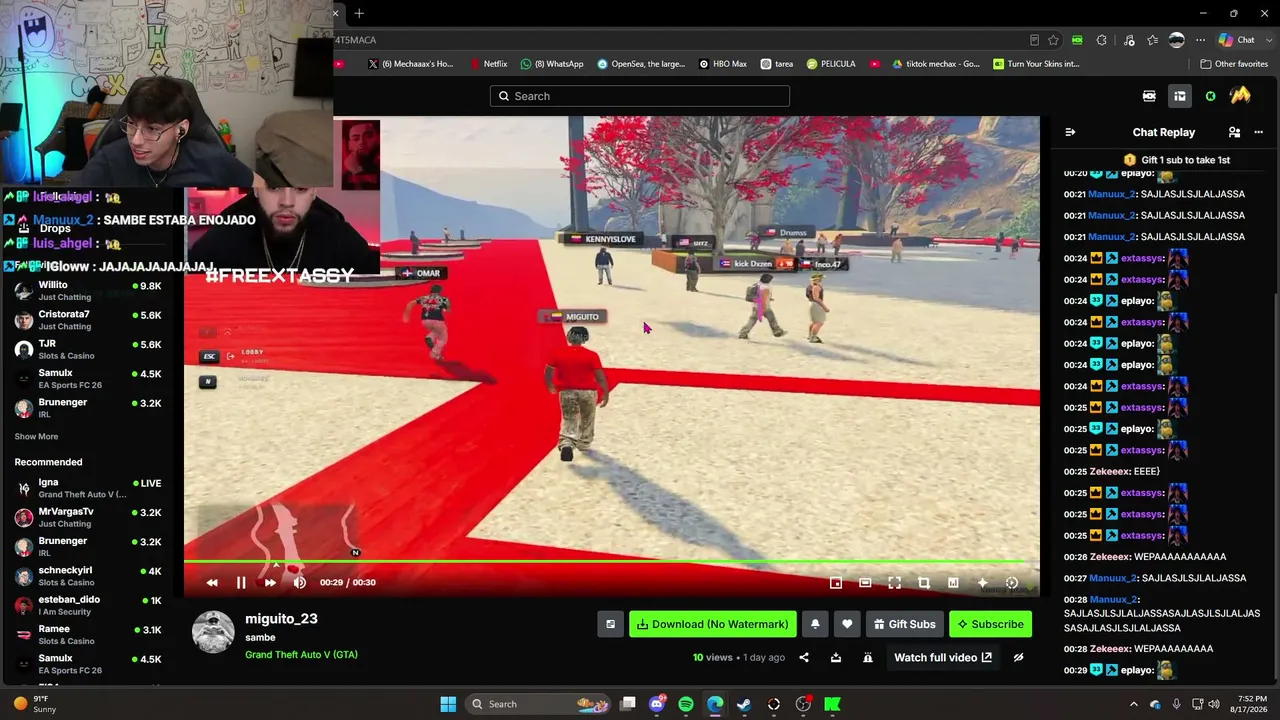Open the HBO Max bookmark

(x=722, y=64)
